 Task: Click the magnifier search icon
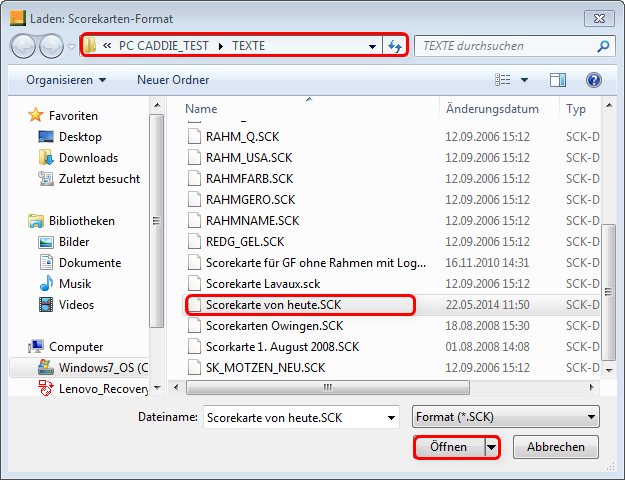603,46
